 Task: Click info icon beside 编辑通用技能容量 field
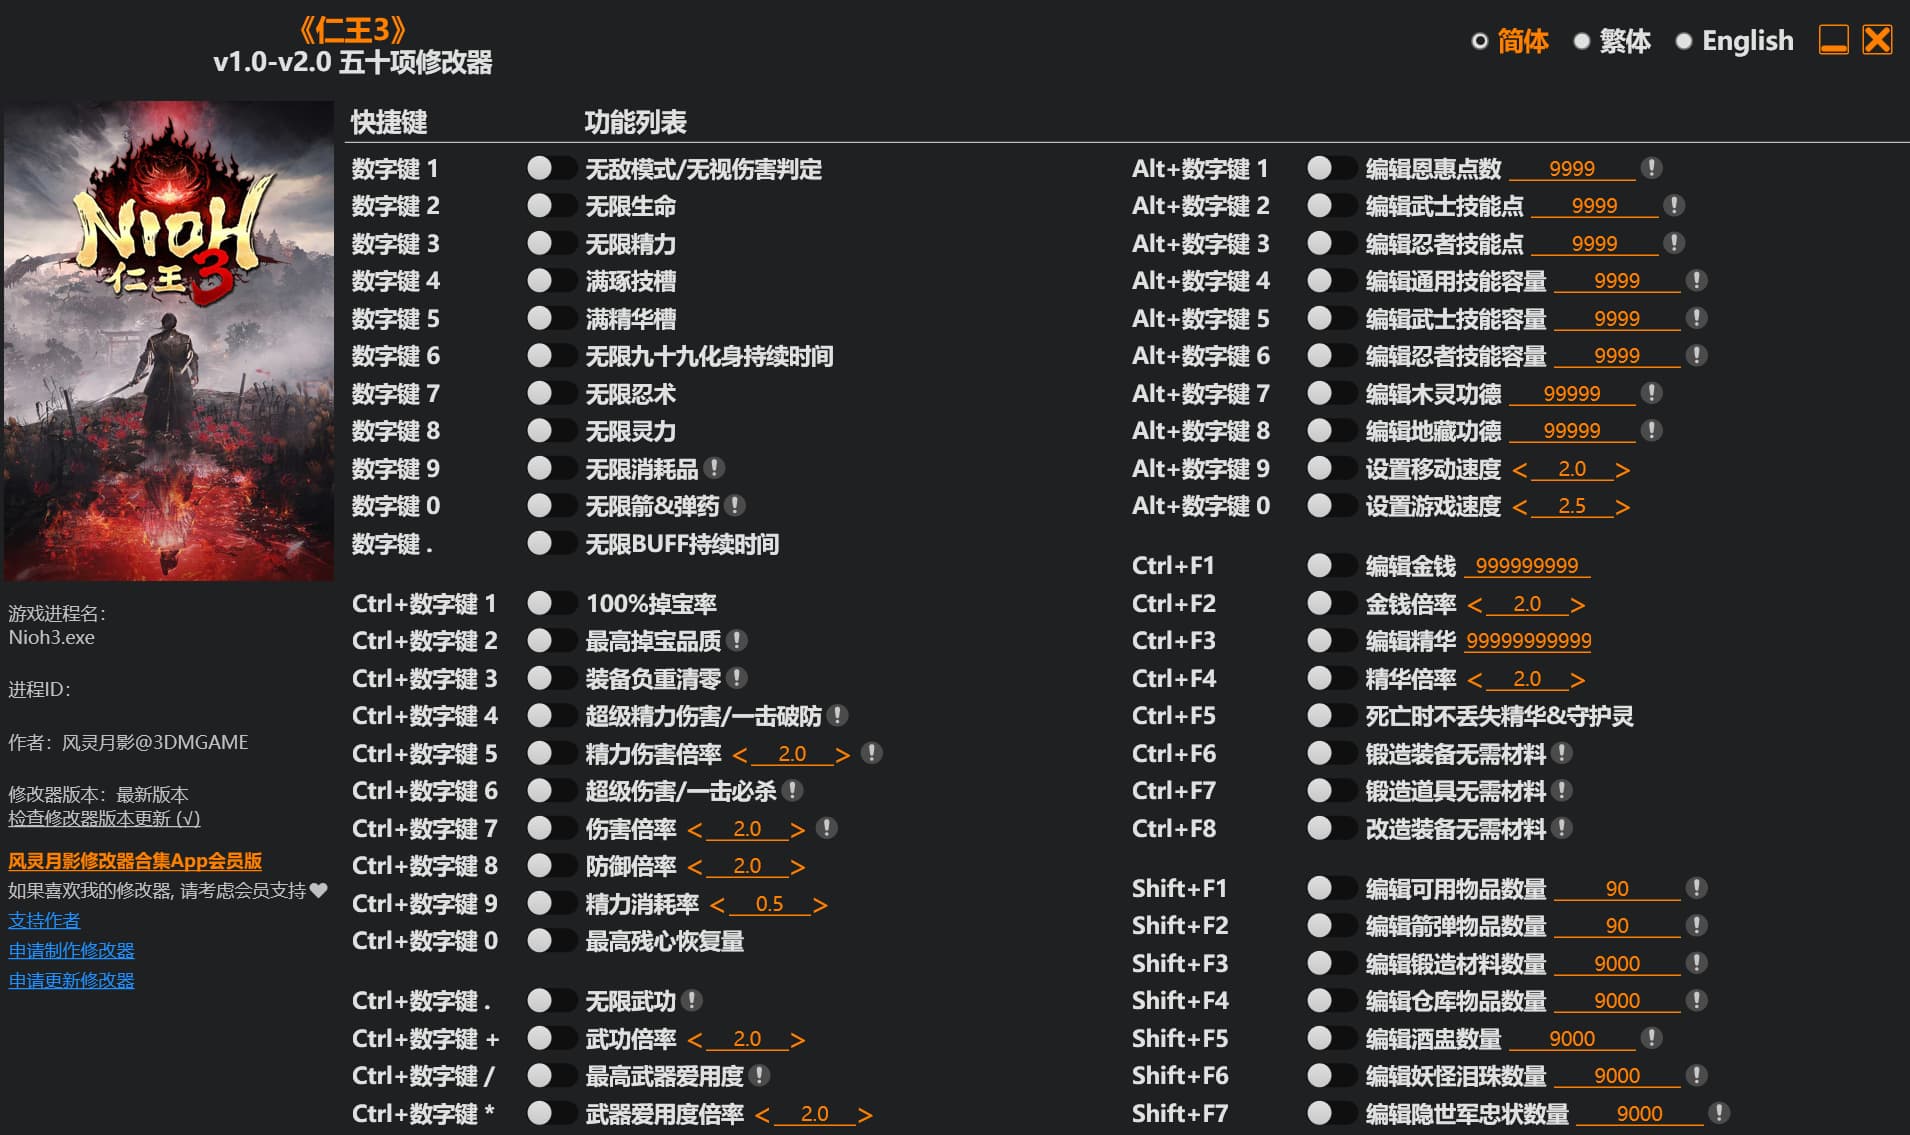pyautogui.click(x=1697, y=280)
